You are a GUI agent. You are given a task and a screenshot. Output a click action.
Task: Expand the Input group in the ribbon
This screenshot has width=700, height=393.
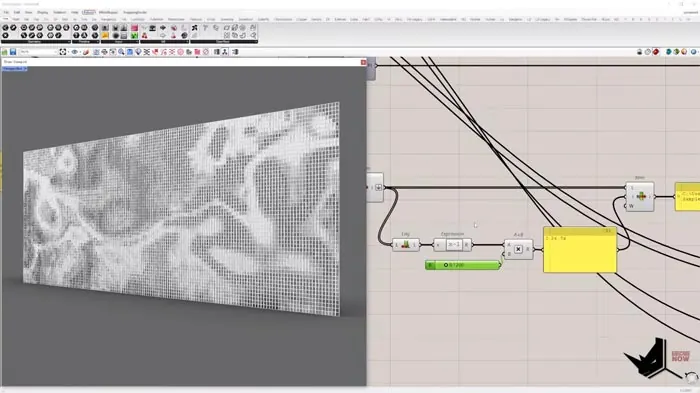tap(119, 42)
